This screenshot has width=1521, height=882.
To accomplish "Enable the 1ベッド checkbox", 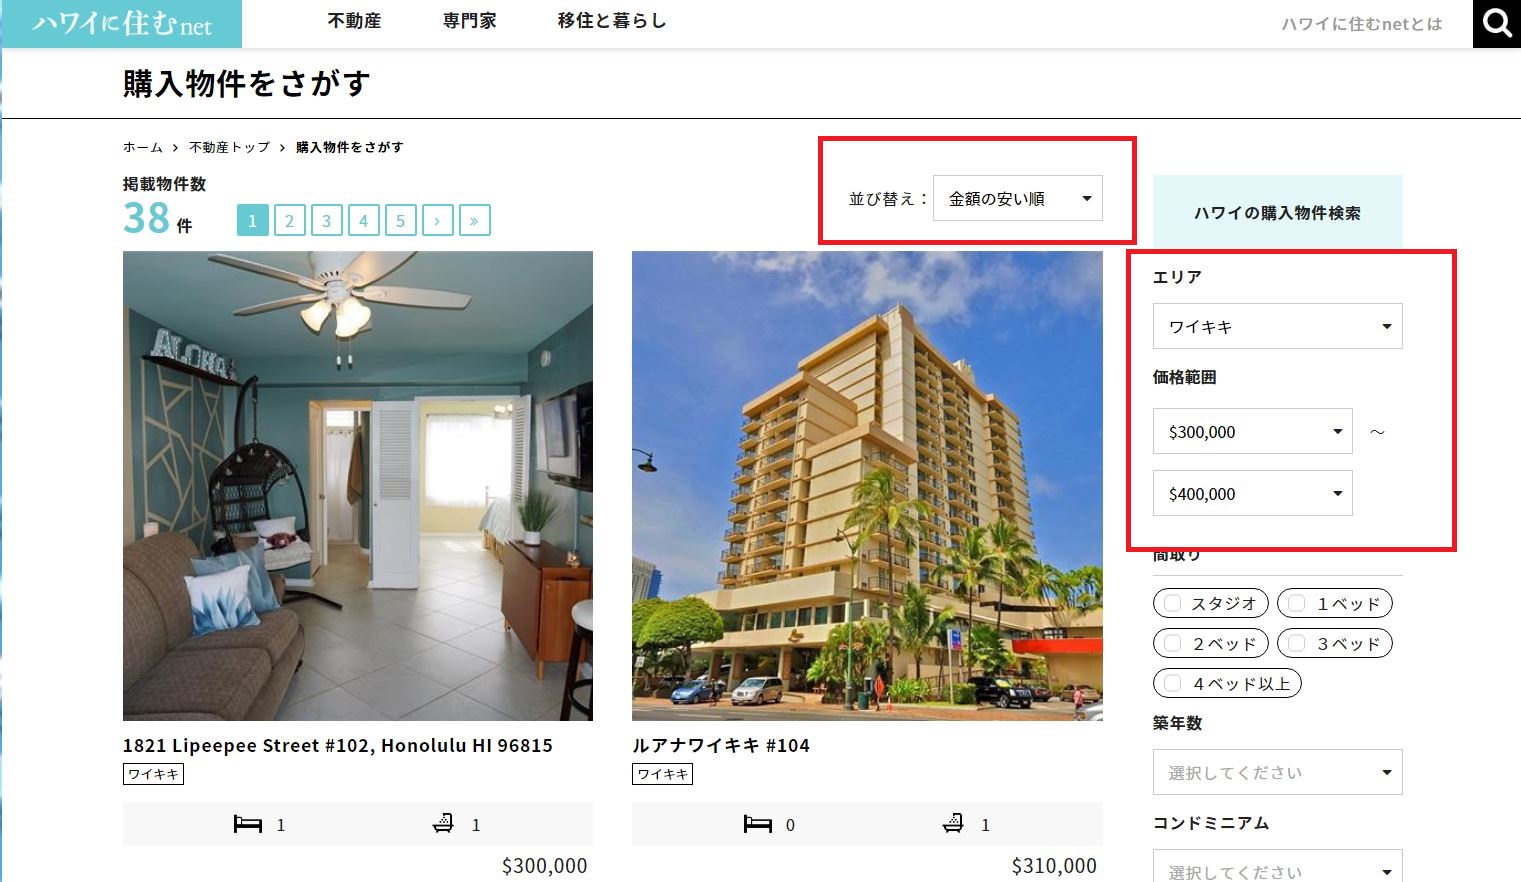I will (x=1297, y=603).
